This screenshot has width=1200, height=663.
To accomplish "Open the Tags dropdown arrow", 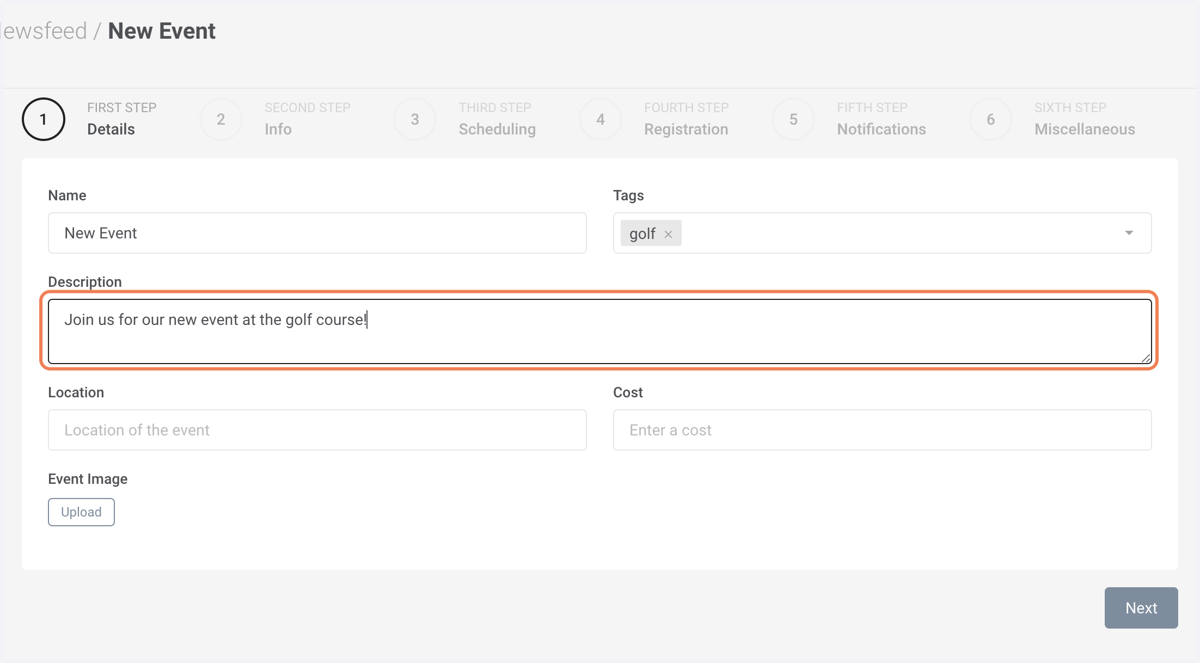I will [x=1129, y=233].
